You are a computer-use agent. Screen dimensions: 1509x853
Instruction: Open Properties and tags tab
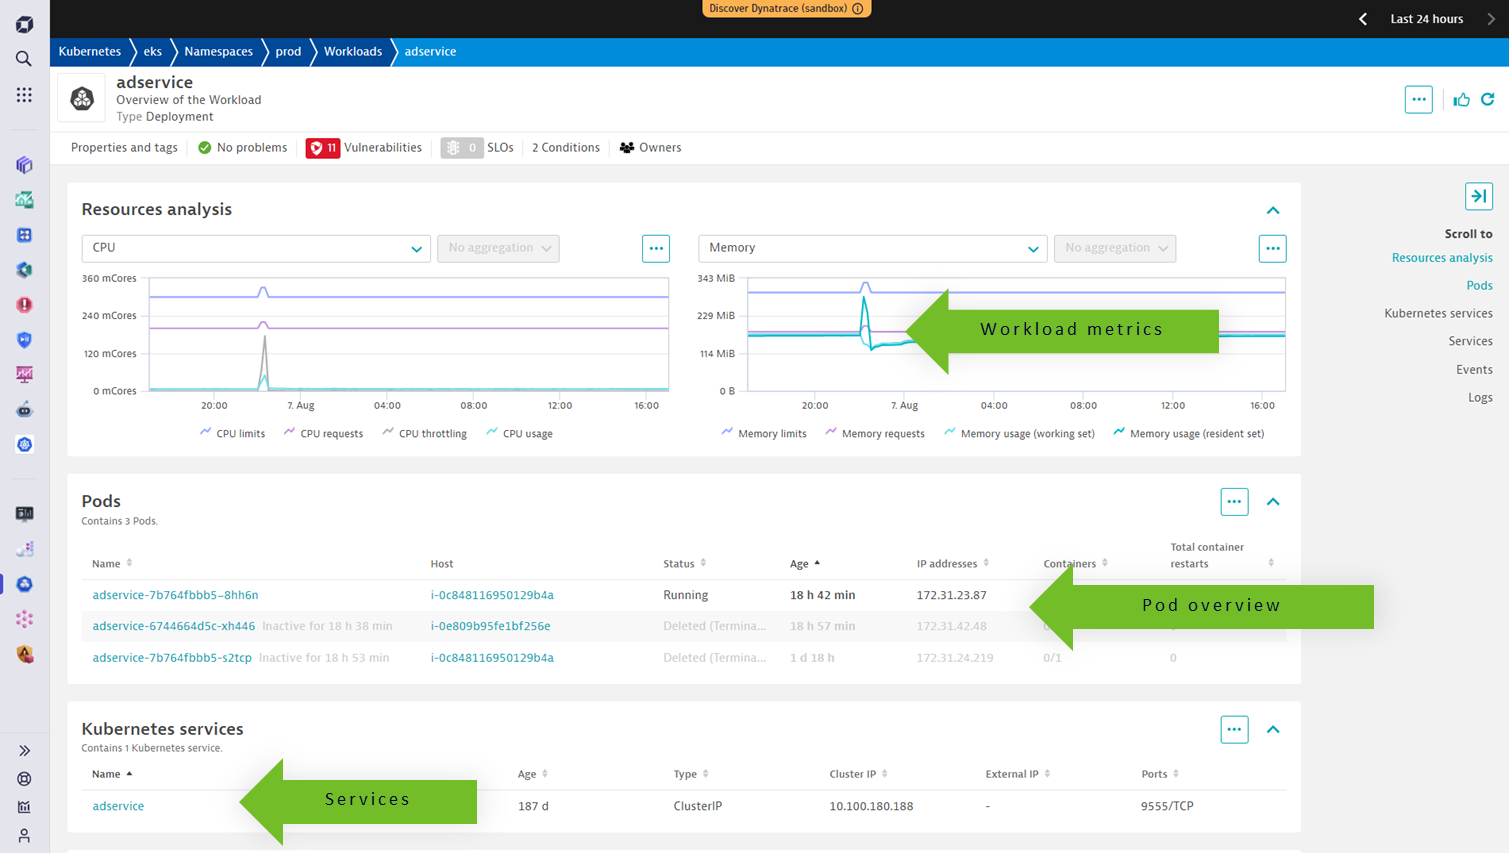point(124,148)
